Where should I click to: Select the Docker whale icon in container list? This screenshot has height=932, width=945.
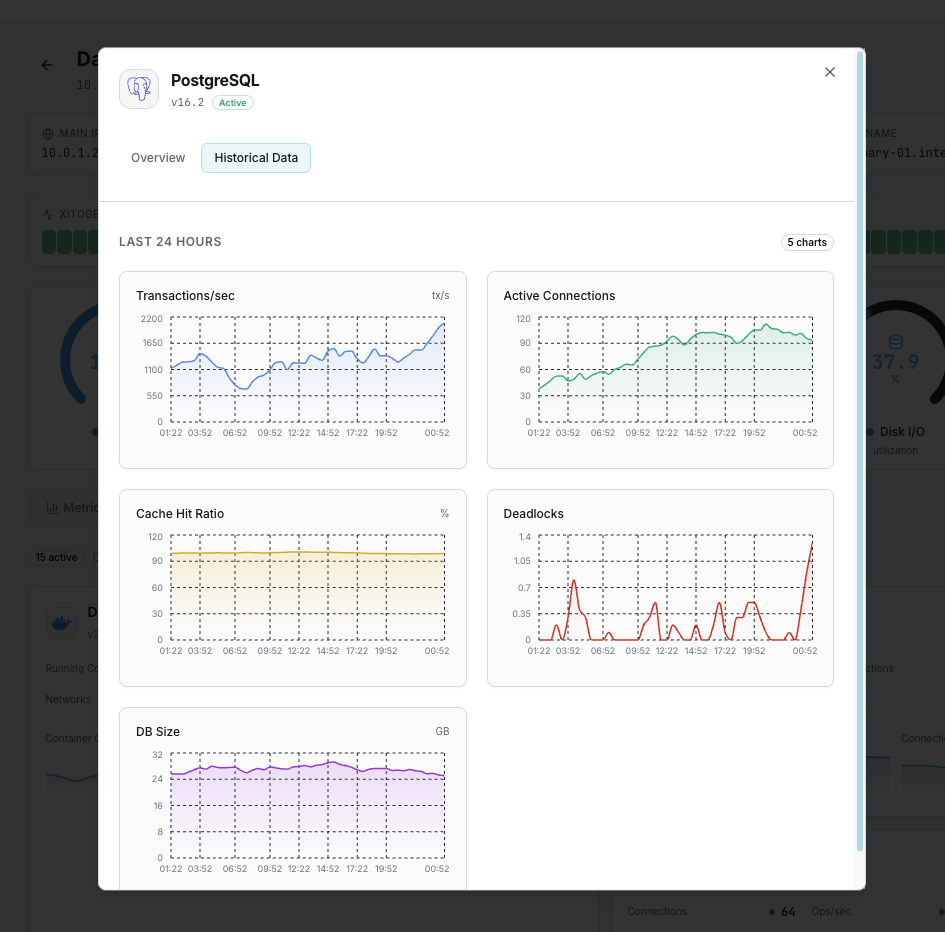coord(61,622)
